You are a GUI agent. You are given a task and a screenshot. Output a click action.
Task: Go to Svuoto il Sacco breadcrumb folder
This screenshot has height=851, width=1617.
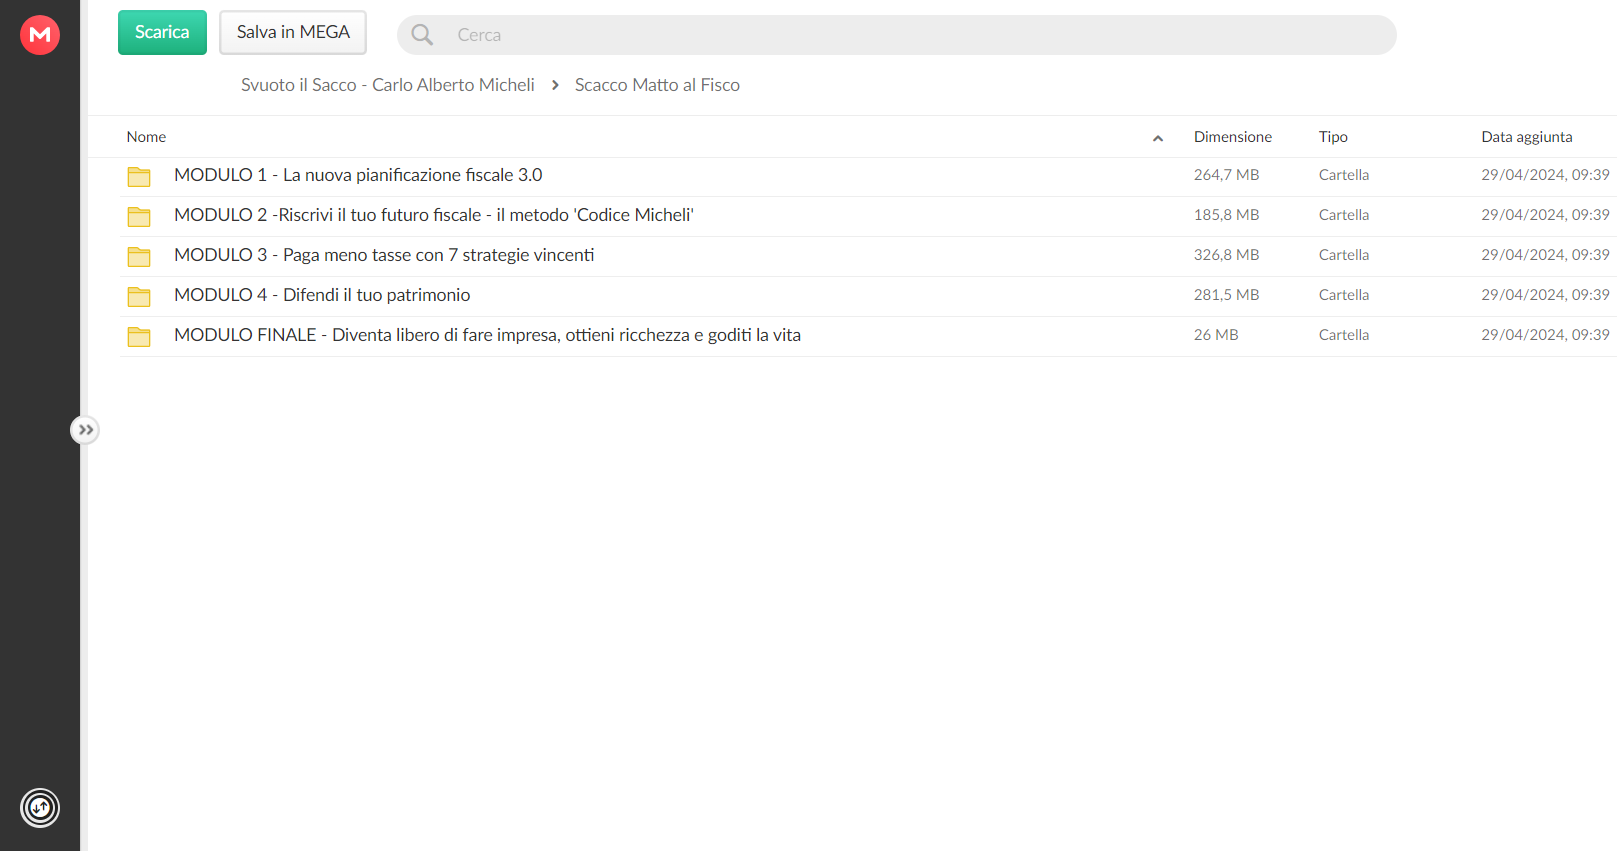pos(388,85)
